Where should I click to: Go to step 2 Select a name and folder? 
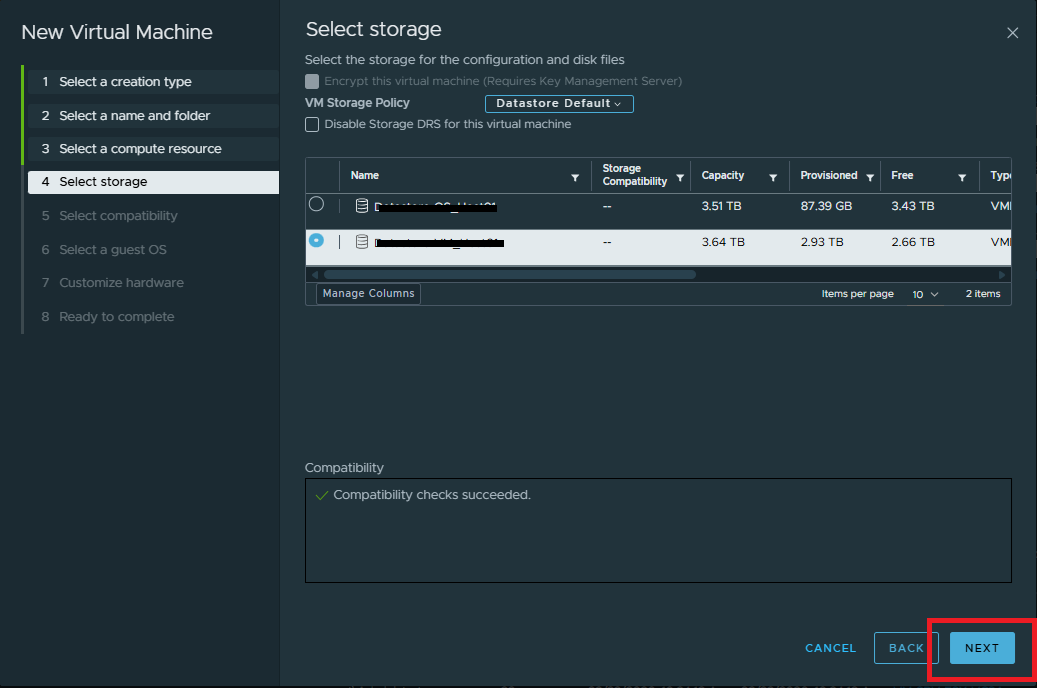click(x=134, y=116)
